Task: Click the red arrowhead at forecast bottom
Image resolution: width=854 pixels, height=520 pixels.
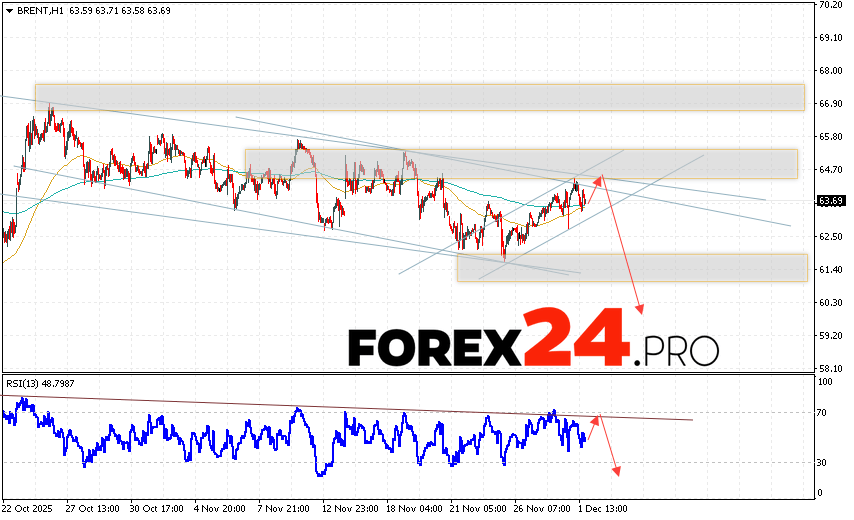Action: click(x=640, y=309)
